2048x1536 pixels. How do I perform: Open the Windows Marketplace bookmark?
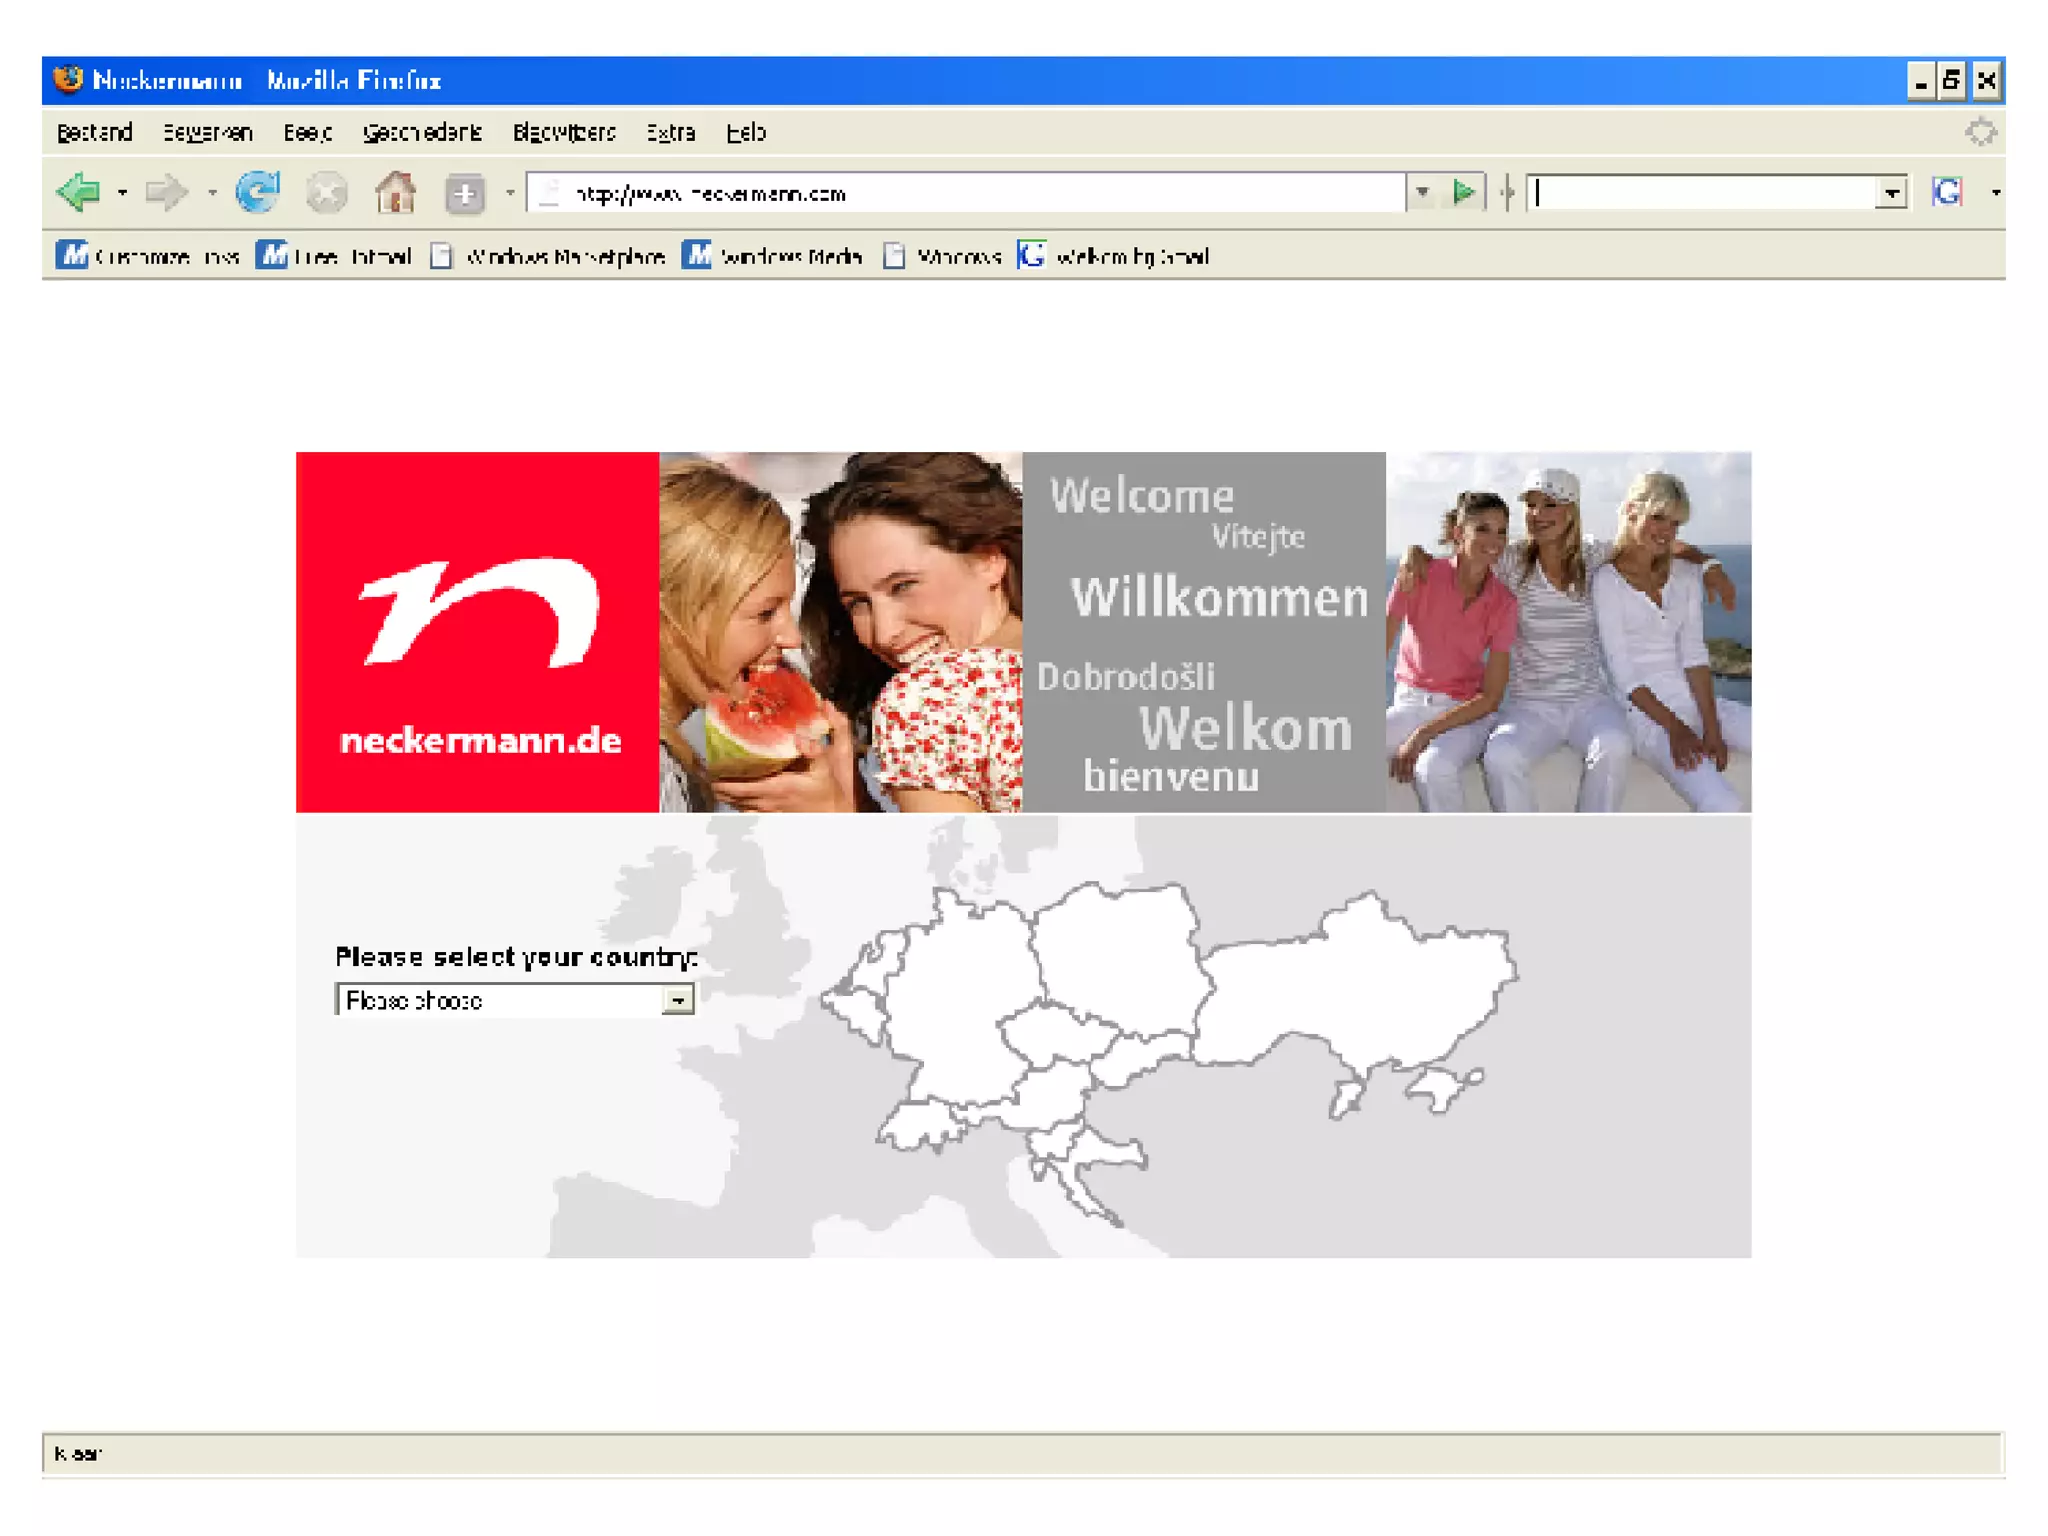coord(549,257)
